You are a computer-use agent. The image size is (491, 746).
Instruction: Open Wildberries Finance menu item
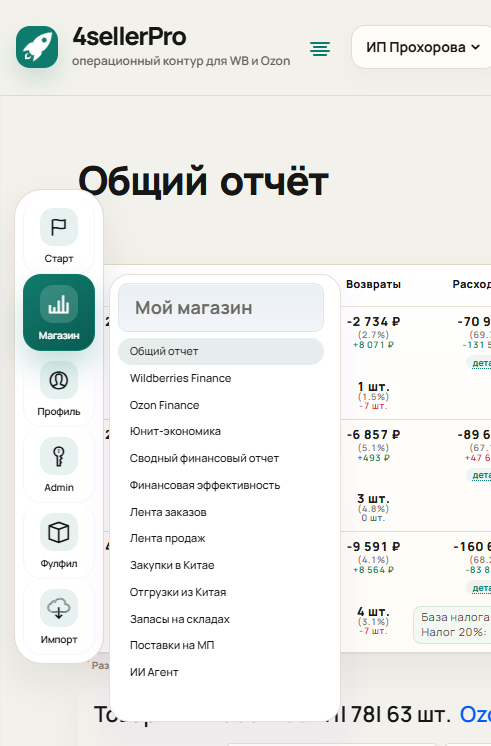221,378
